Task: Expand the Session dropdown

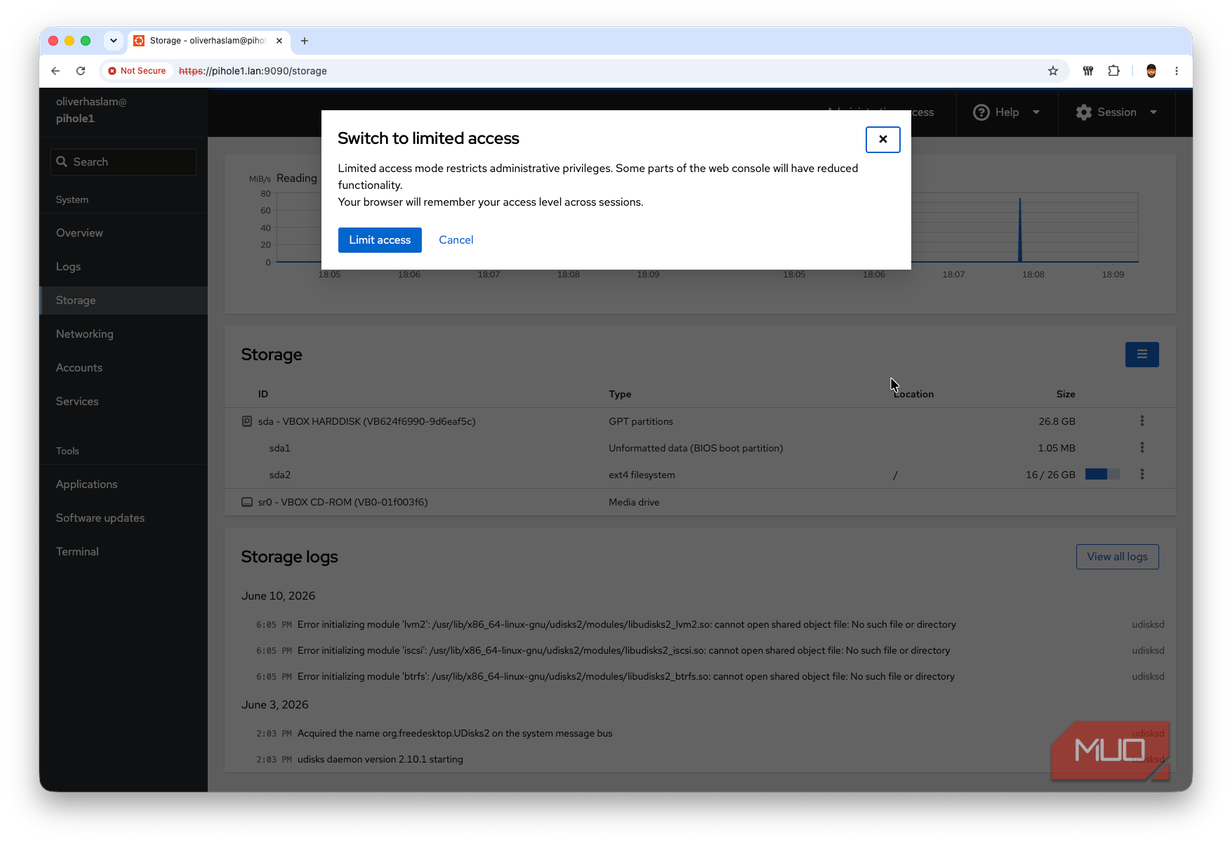Action: pyautogui.click(x=1117, y=112)
